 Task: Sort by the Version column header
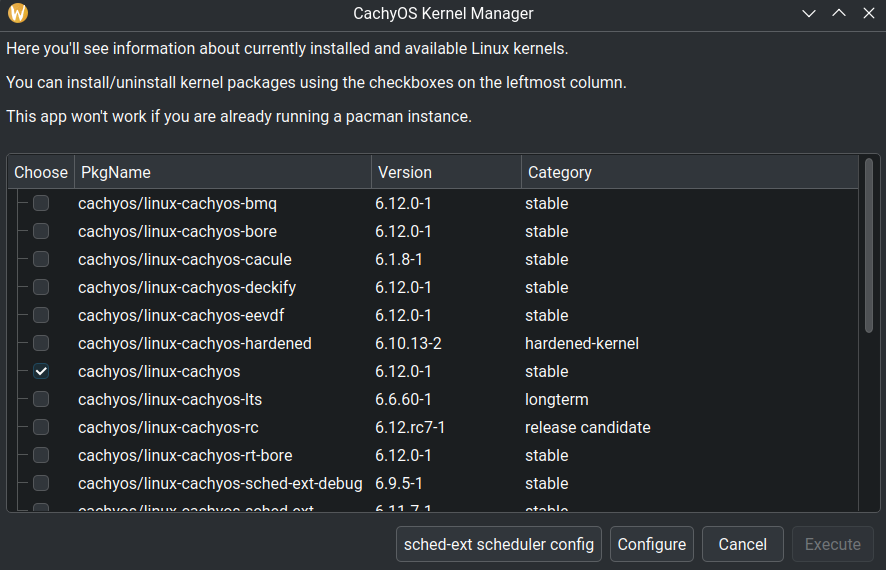446,172
